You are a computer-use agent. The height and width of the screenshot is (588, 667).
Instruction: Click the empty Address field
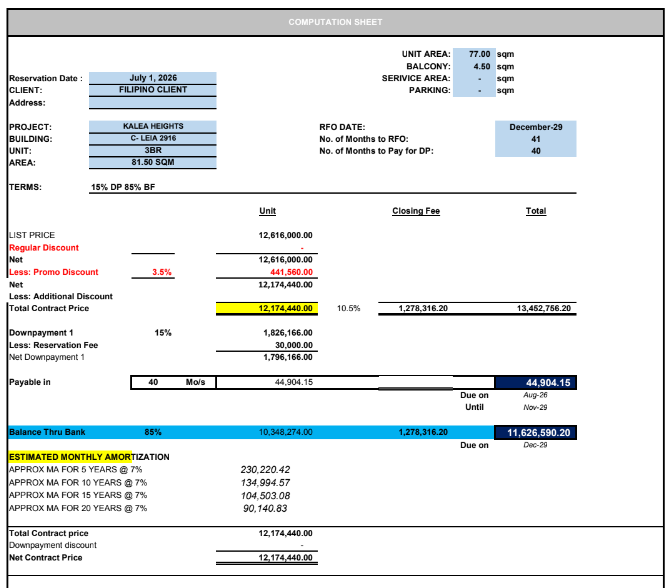coord(153,102)
